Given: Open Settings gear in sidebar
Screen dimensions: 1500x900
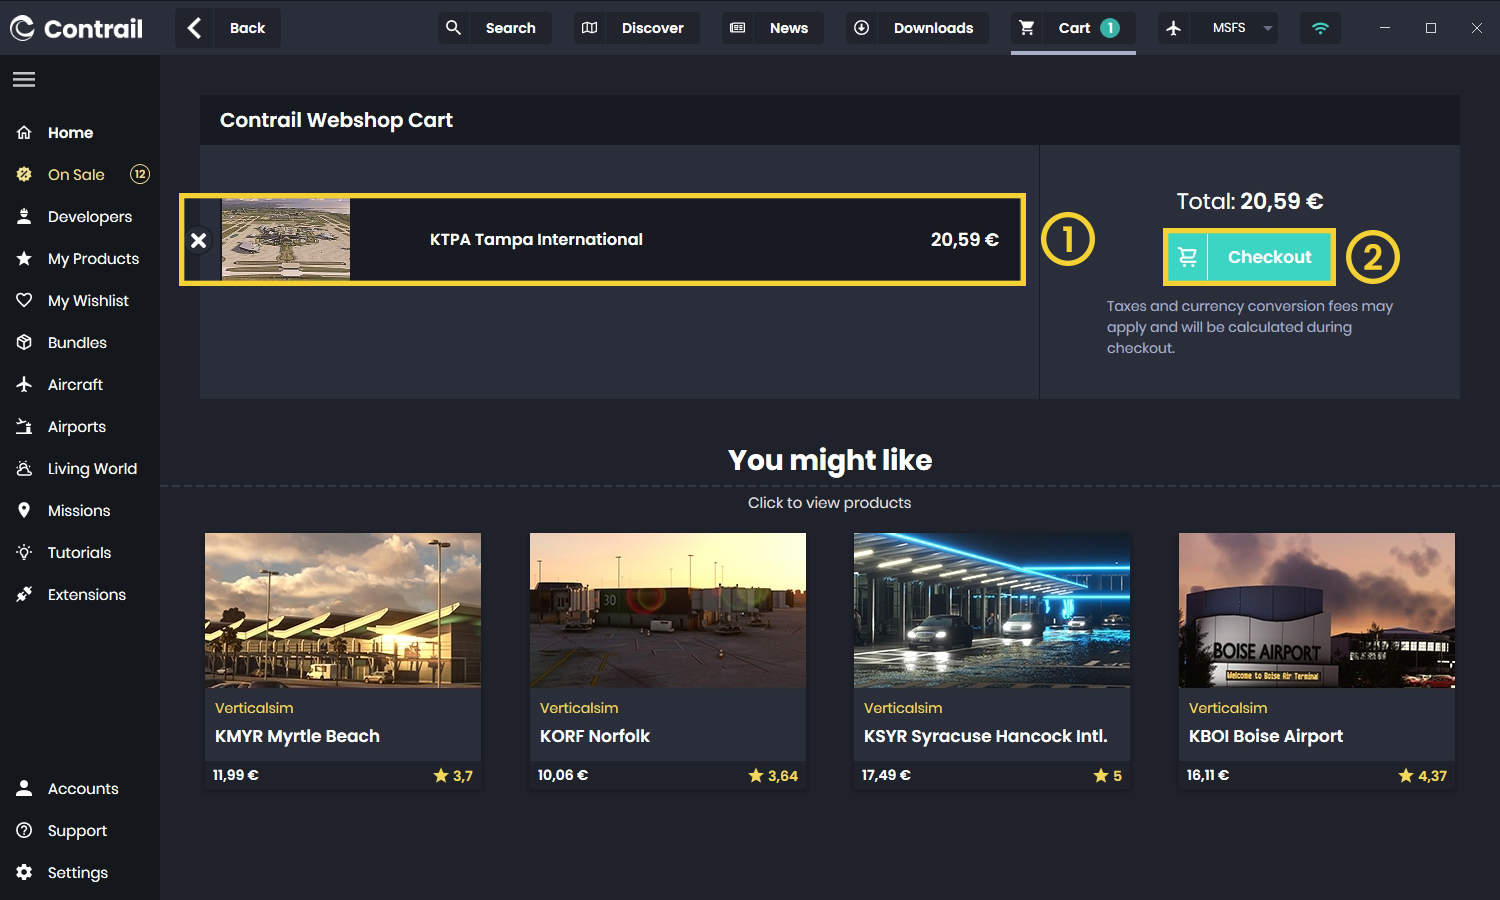Looking at the screenshot, I should (24, 872).
